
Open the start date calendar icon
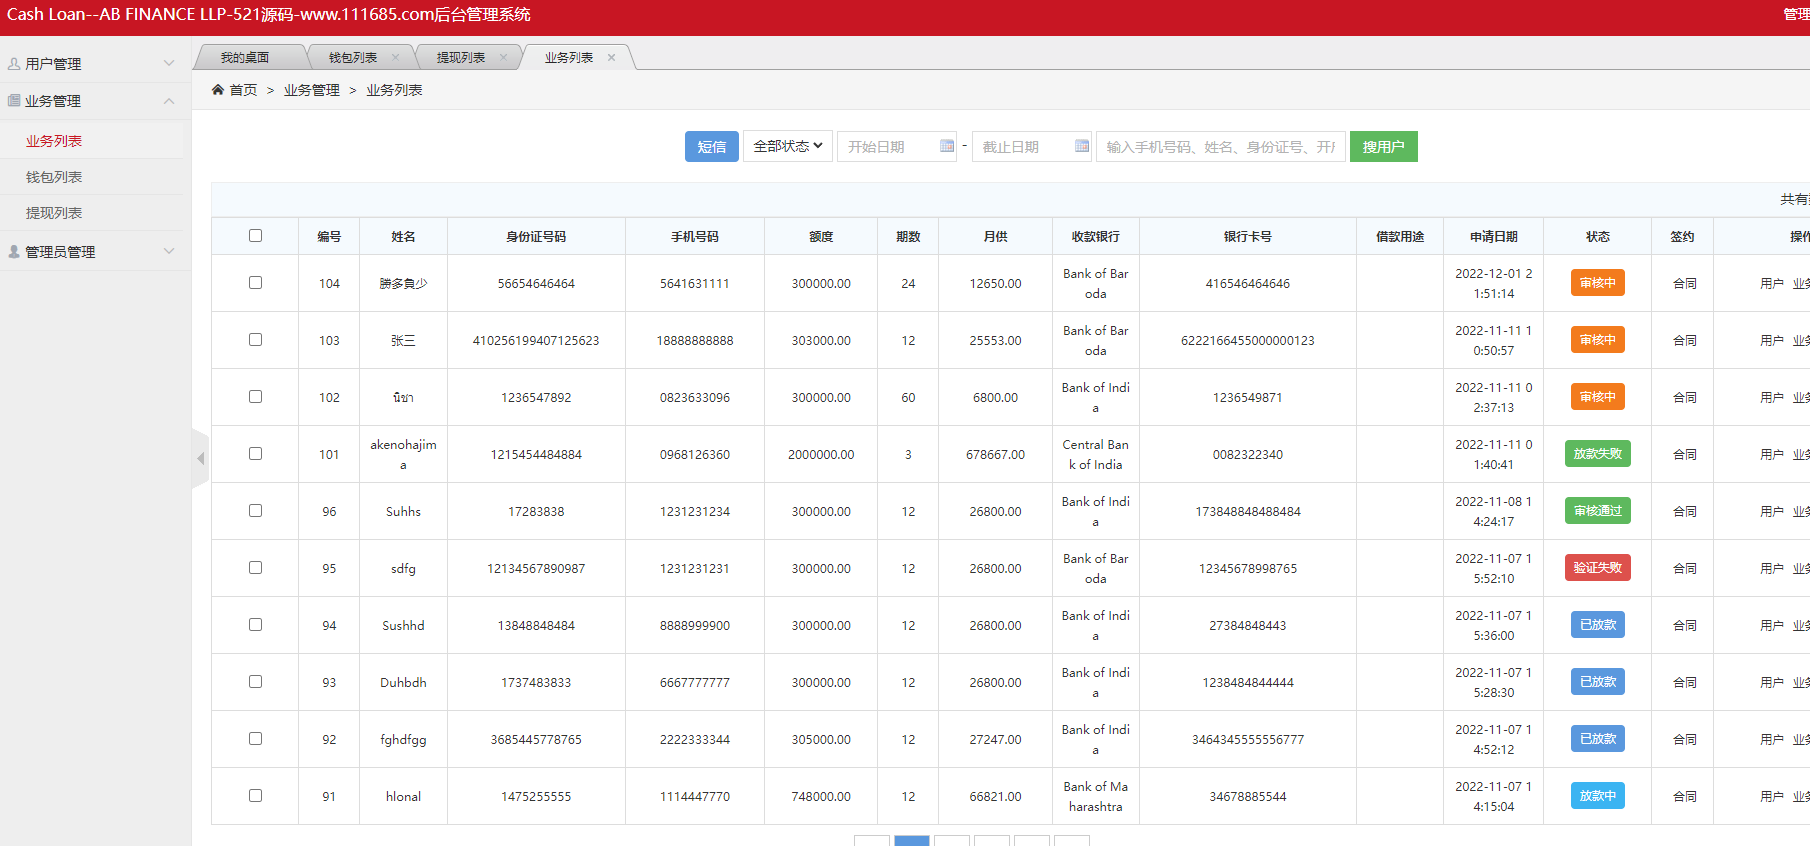947,146
